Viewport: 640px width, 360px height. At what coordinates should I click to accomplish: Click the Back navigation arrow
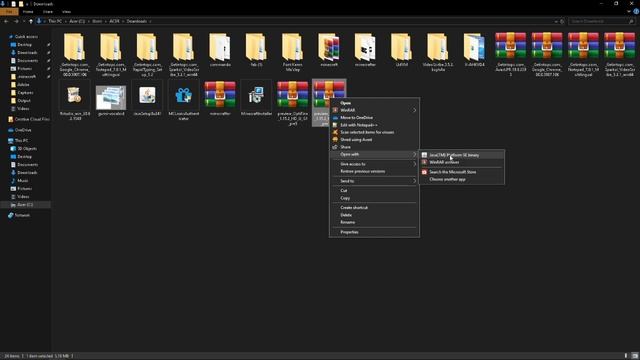point(6,21)
